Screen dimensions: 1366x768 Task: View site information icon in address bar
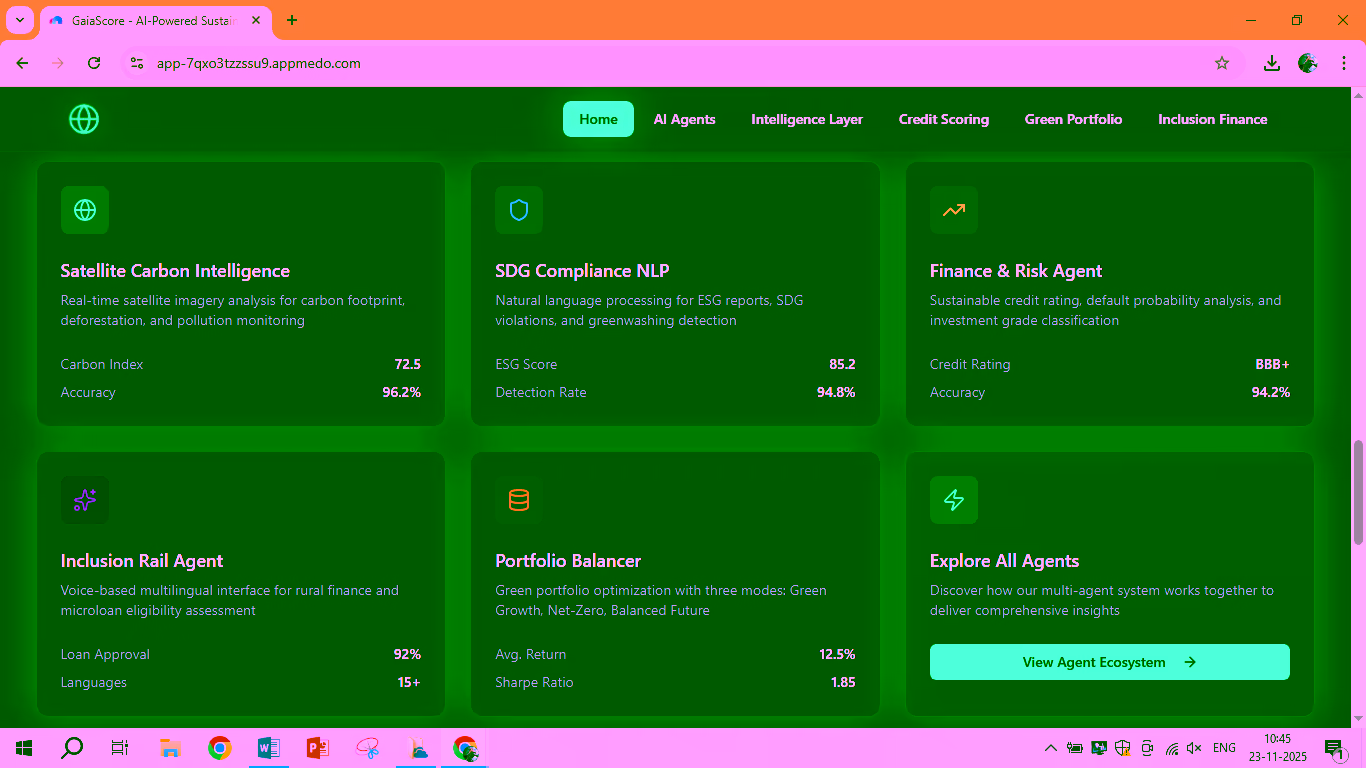(x=137, y=63)
